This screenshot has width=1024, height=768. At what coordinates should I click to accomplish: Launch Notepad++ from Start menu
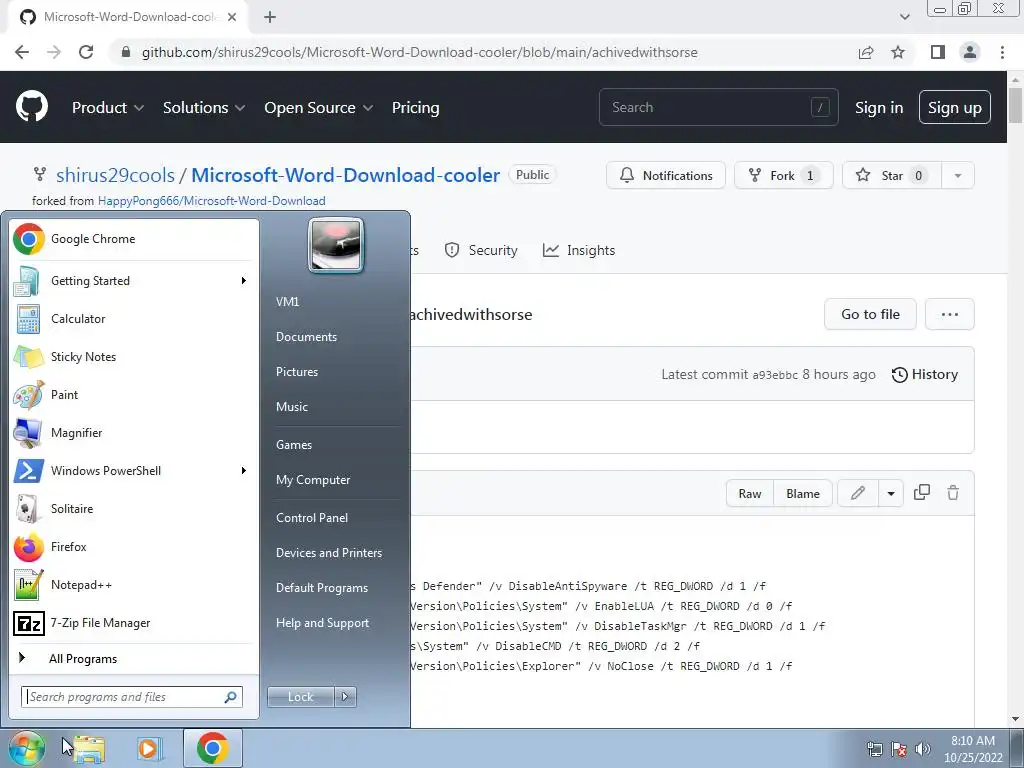pyautogui.click(x=134, y=584)
